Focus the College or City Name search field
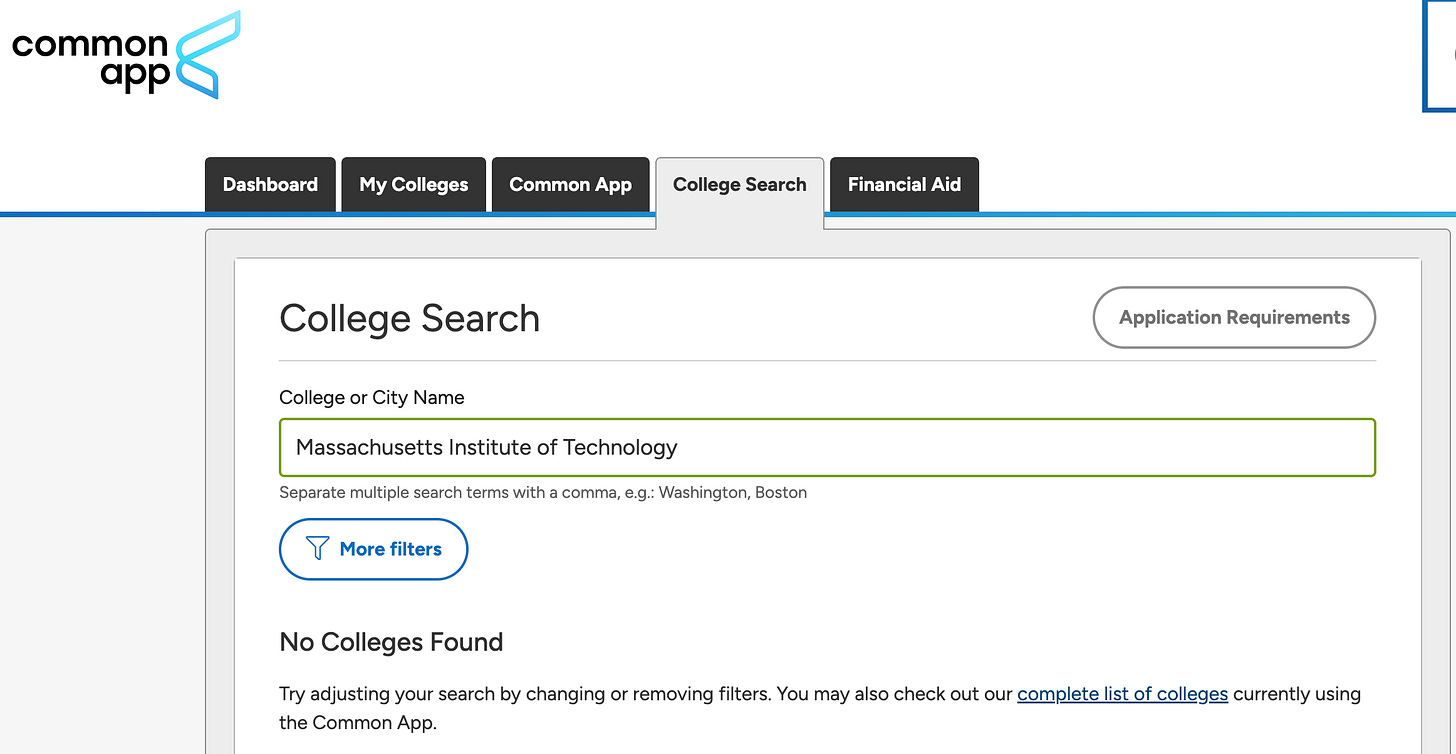1456x754 pixels. click(x=827, y=447)
